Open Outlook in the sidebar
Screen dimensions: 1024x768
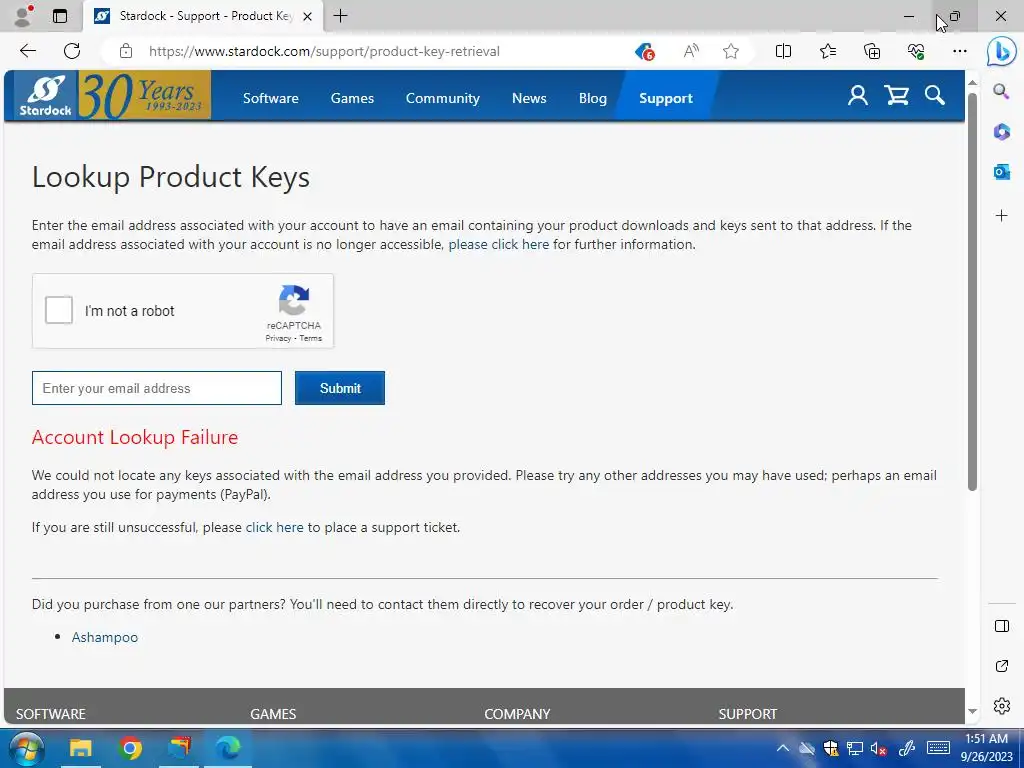point(1001,172)
